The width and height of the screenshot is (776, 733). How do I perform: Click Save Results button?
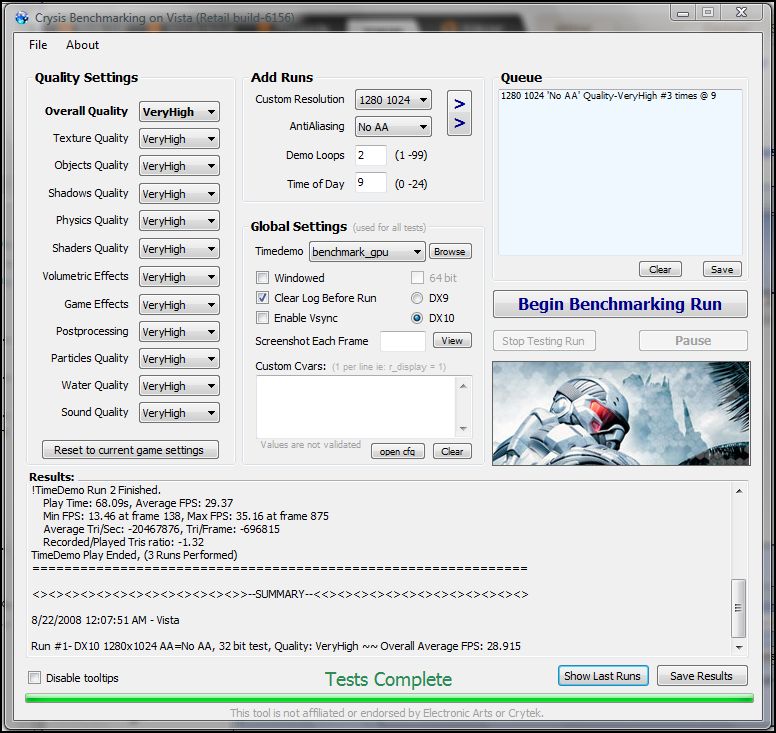tap(702, 676)
